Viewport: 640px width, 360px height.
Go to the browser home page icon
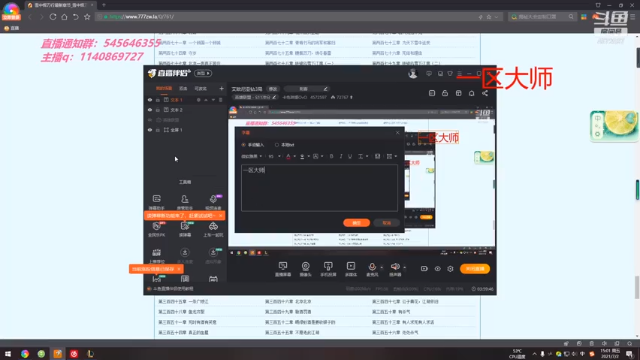[64, 17]
